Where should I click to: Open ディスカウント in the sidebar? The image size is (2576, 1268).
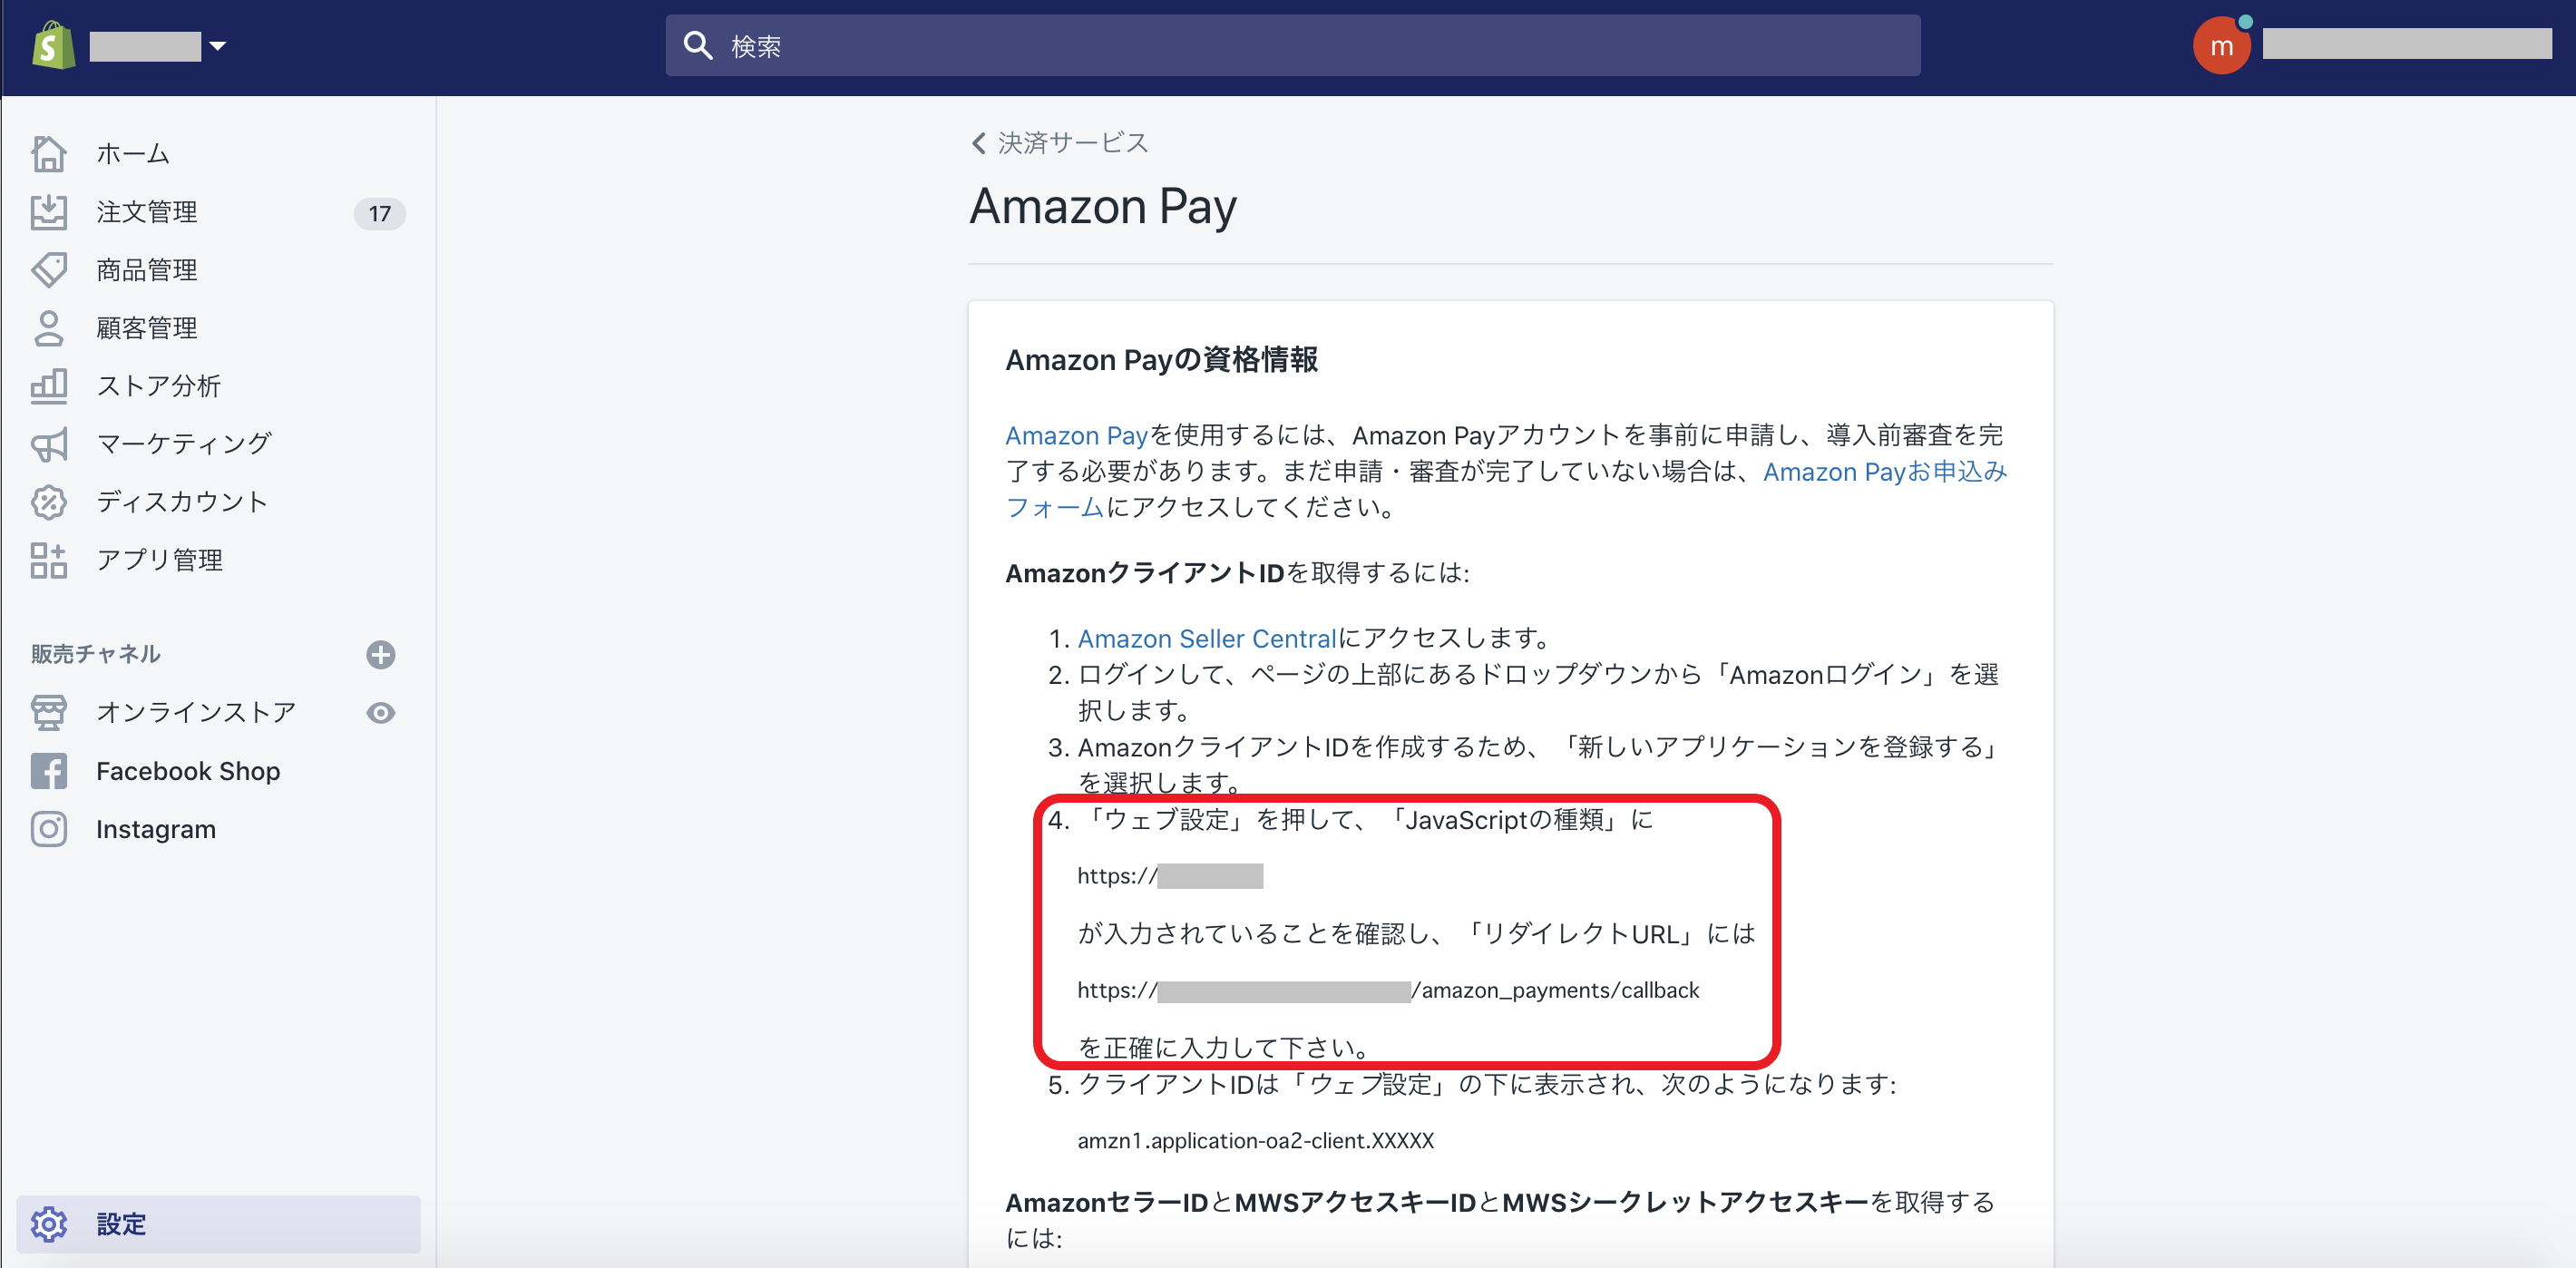point(182,502)
